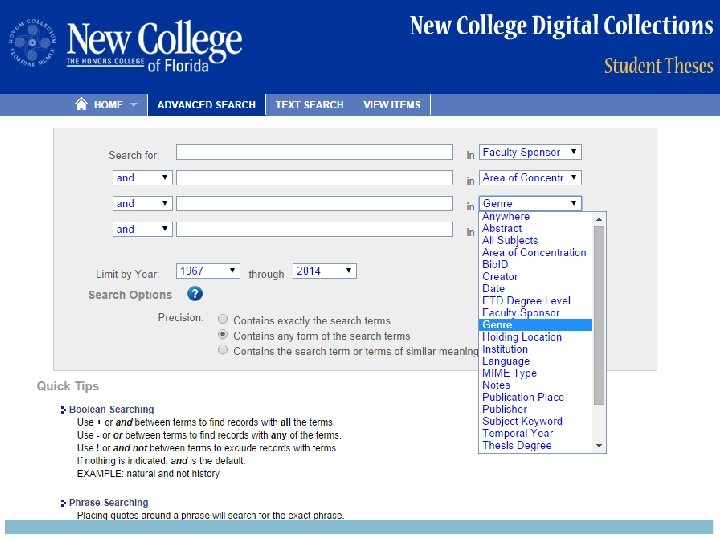This screenshot has height=540, width=720.
Task: Open the Faculty Sponsor field dropdown
Action: [x=530, y=152]
